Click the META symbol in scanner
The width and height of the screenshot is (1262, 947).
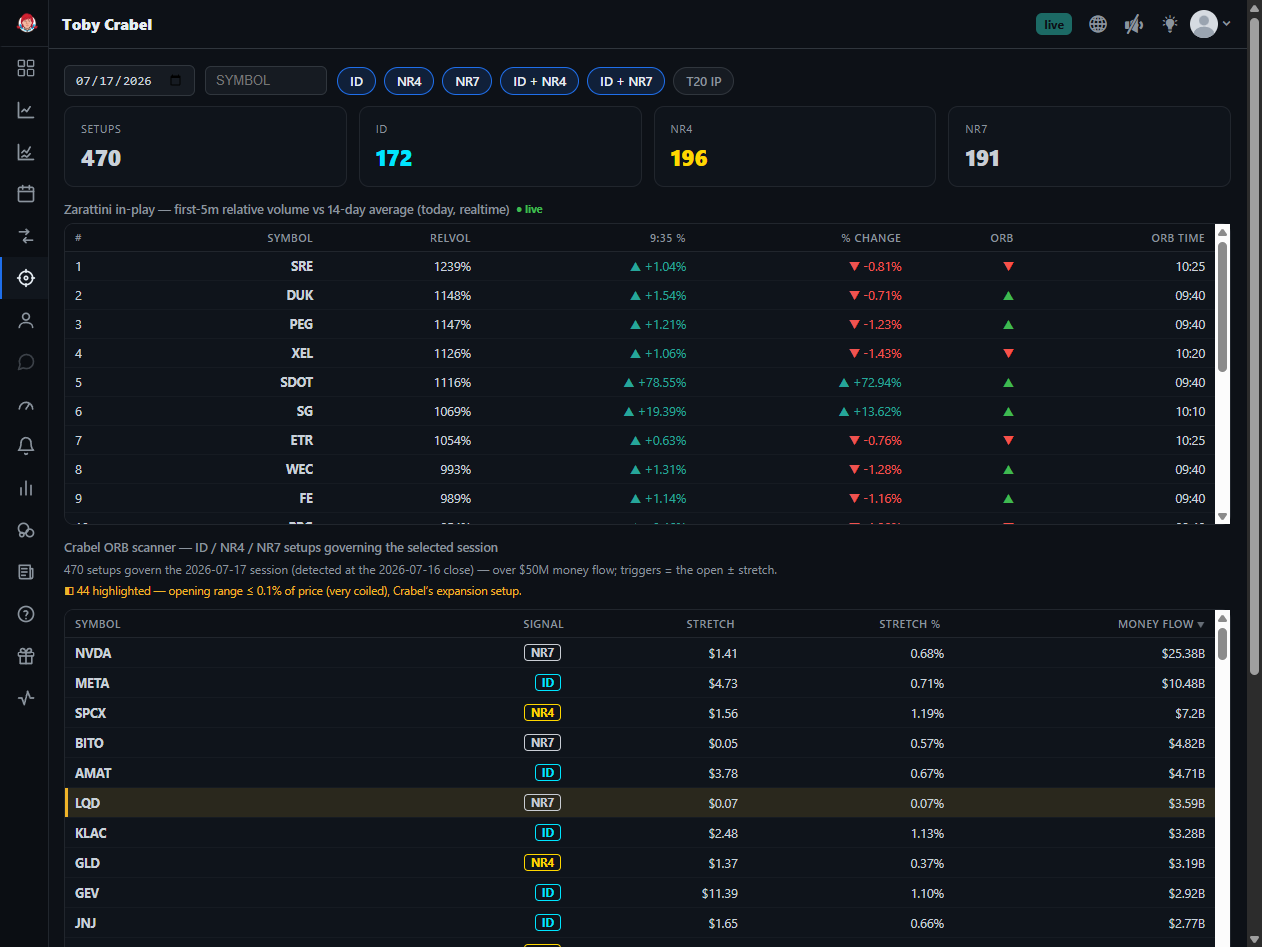pos(92,683)
